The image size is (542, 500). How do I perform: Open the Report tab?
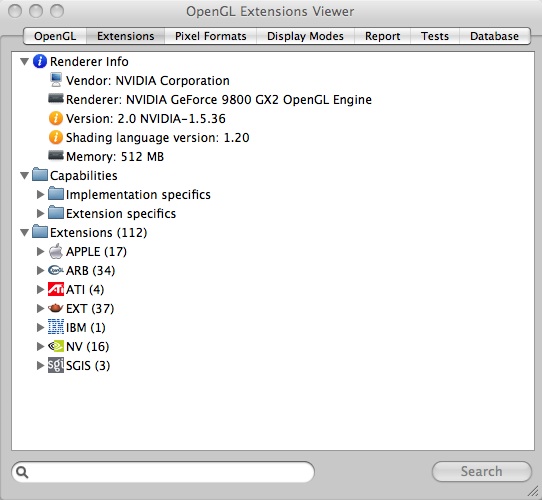[382, 36]
